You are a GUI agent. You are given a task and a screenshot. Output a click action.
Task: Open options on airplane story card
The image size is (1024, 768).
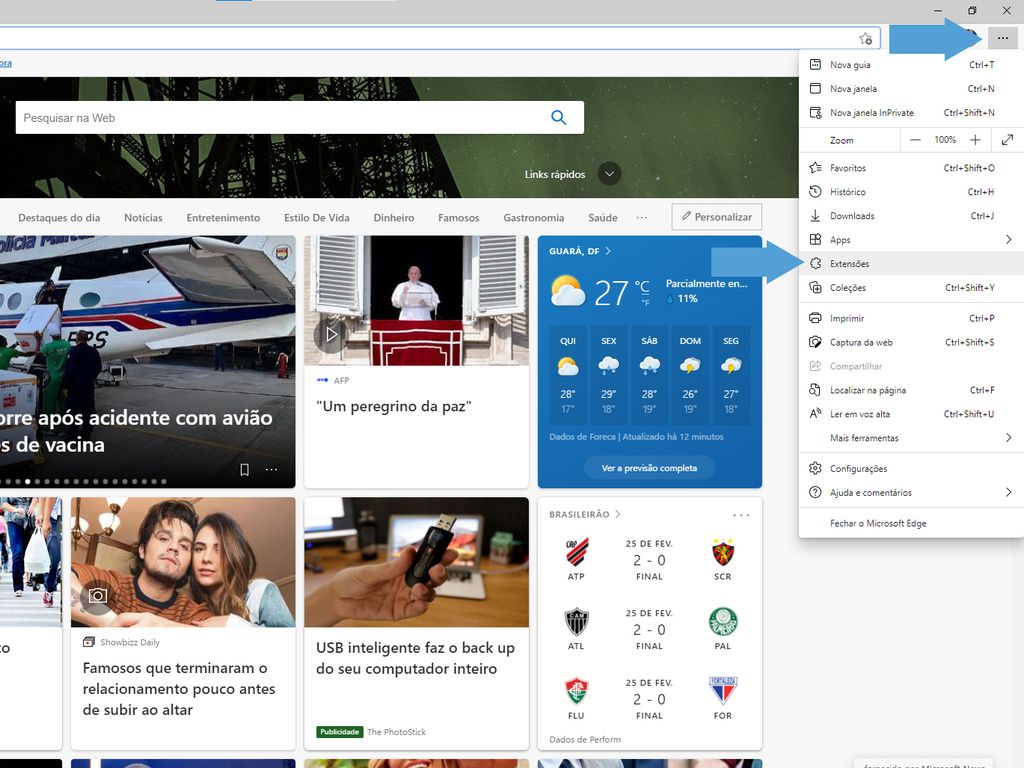click(272, 470)
